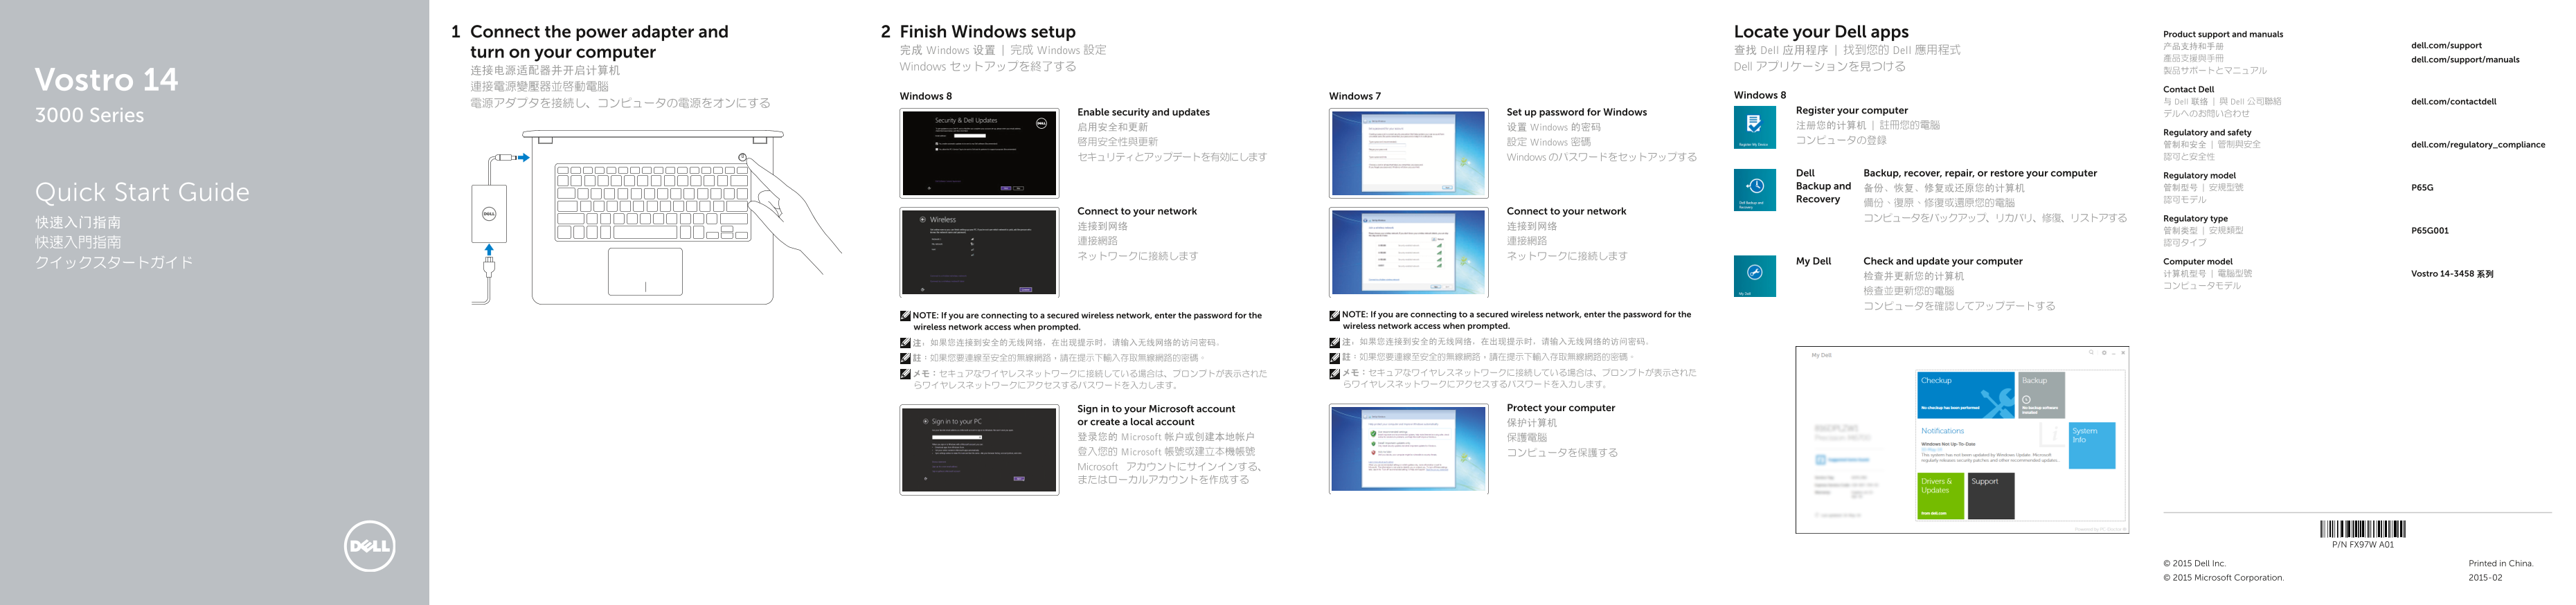Click the 'Printed in China.' text
This screenshot has height=605, width=2576.
click(2500, 563)
